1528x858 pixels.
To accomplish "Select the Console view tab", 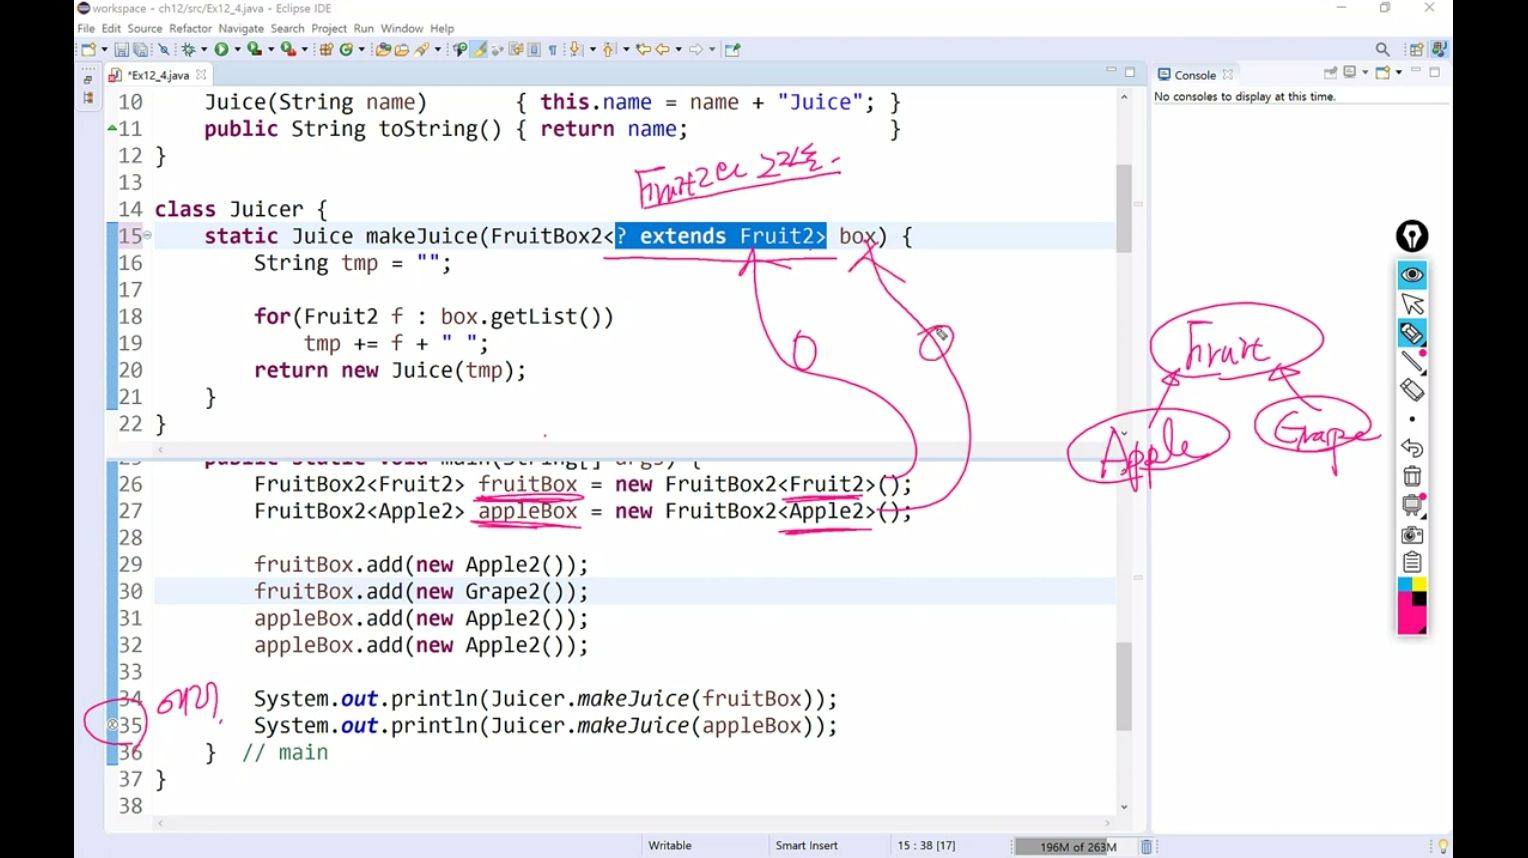I will click(x=1194, y=75).
